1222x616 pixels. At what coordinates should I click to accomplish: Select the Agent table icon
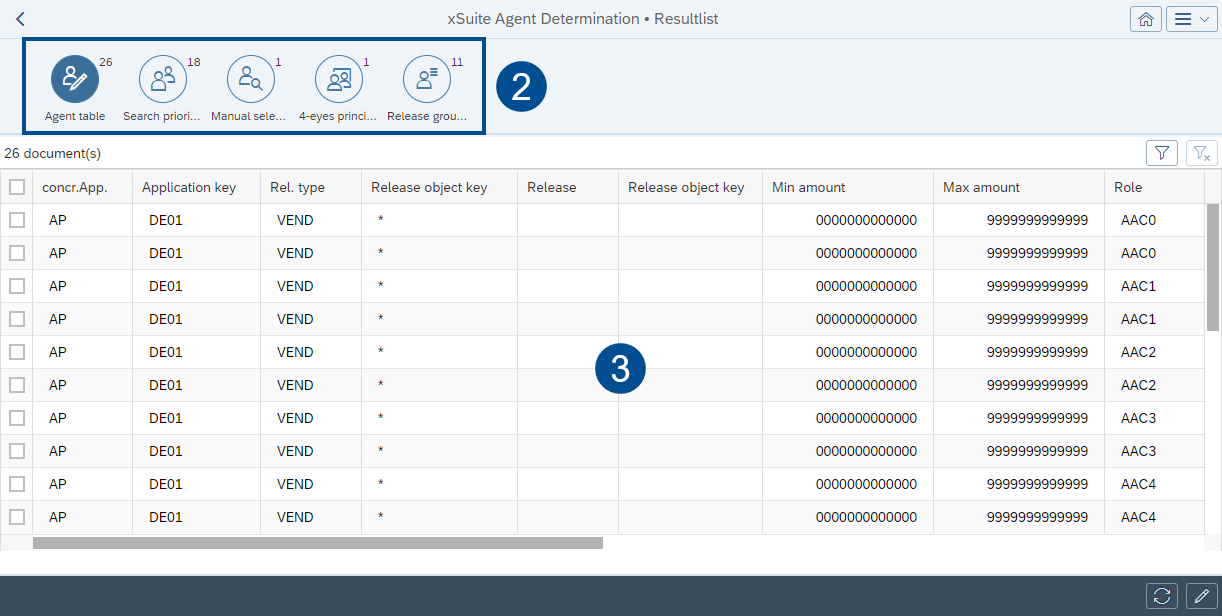(75, 80)
